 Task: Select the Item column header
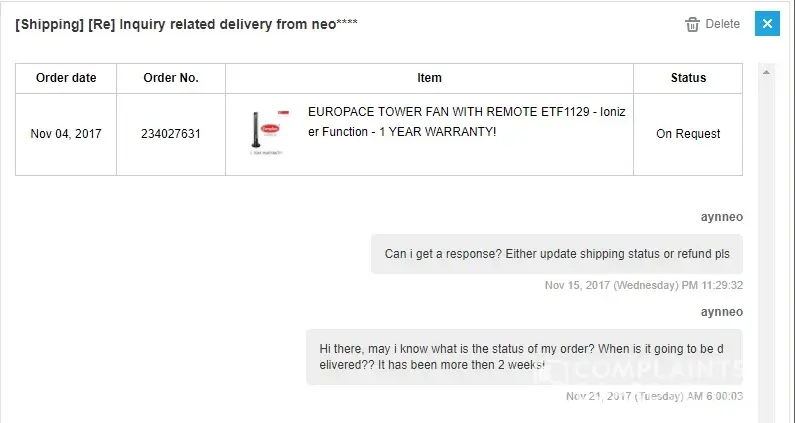[x=429, y=78]
